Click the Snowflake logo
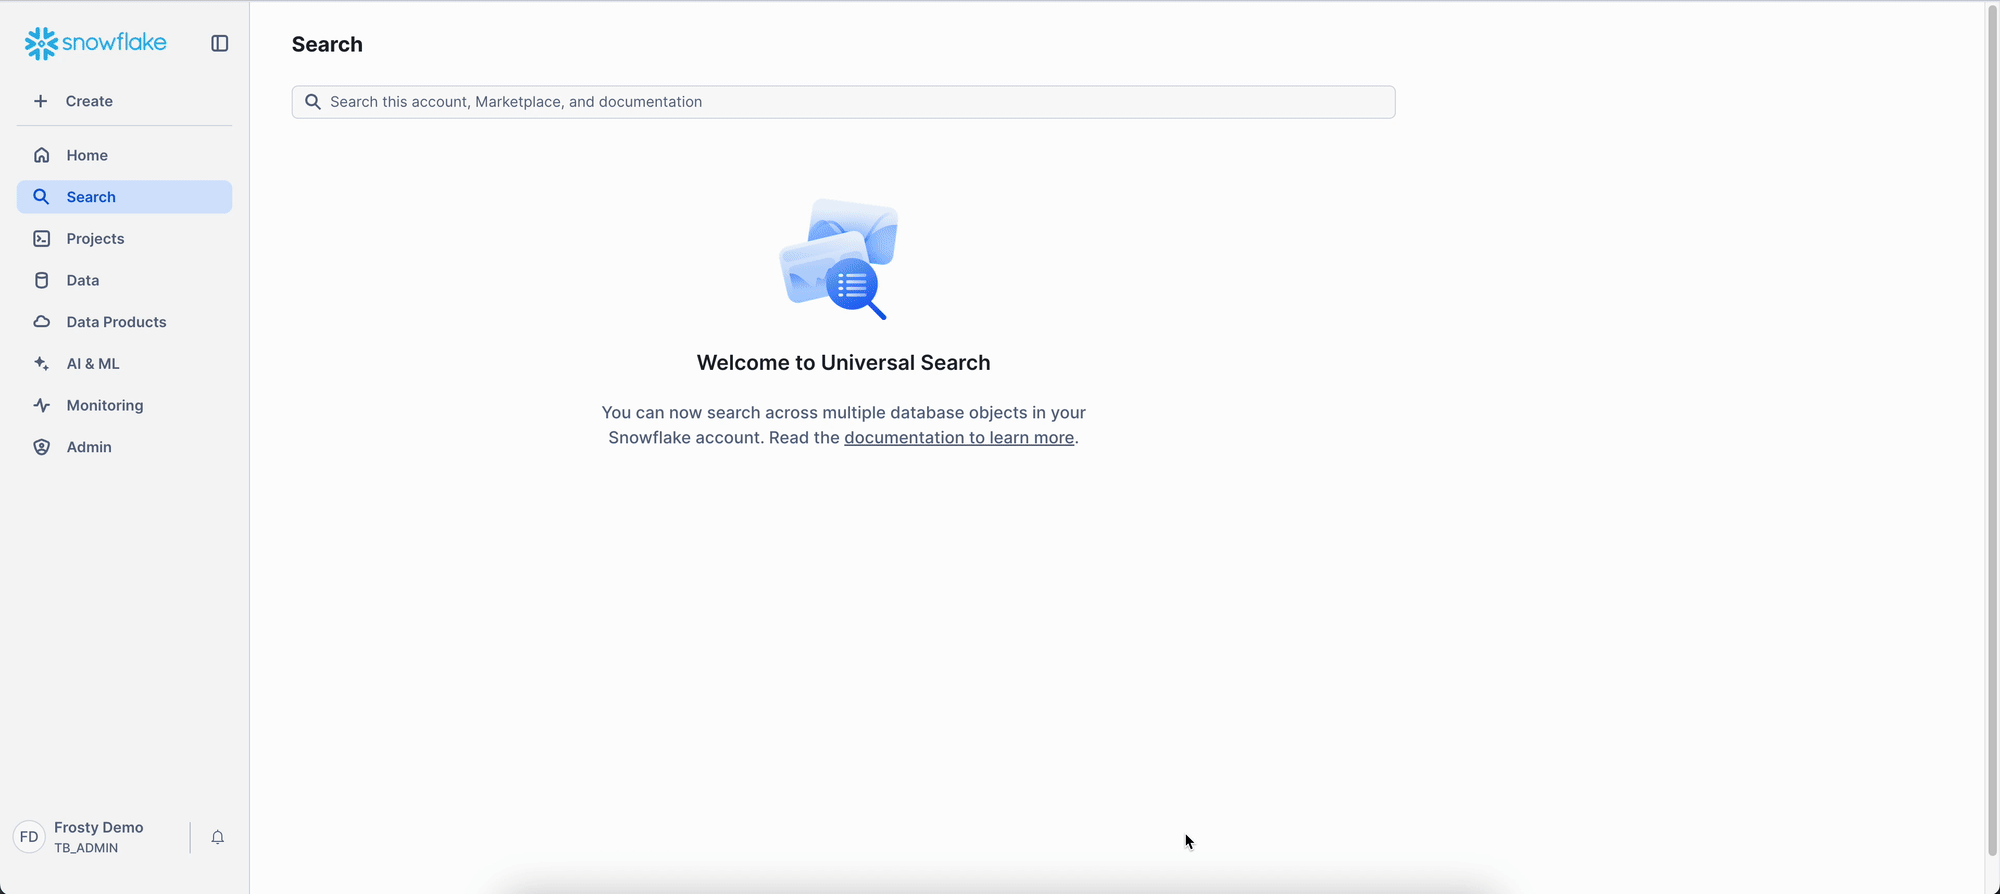 (95, 43)
